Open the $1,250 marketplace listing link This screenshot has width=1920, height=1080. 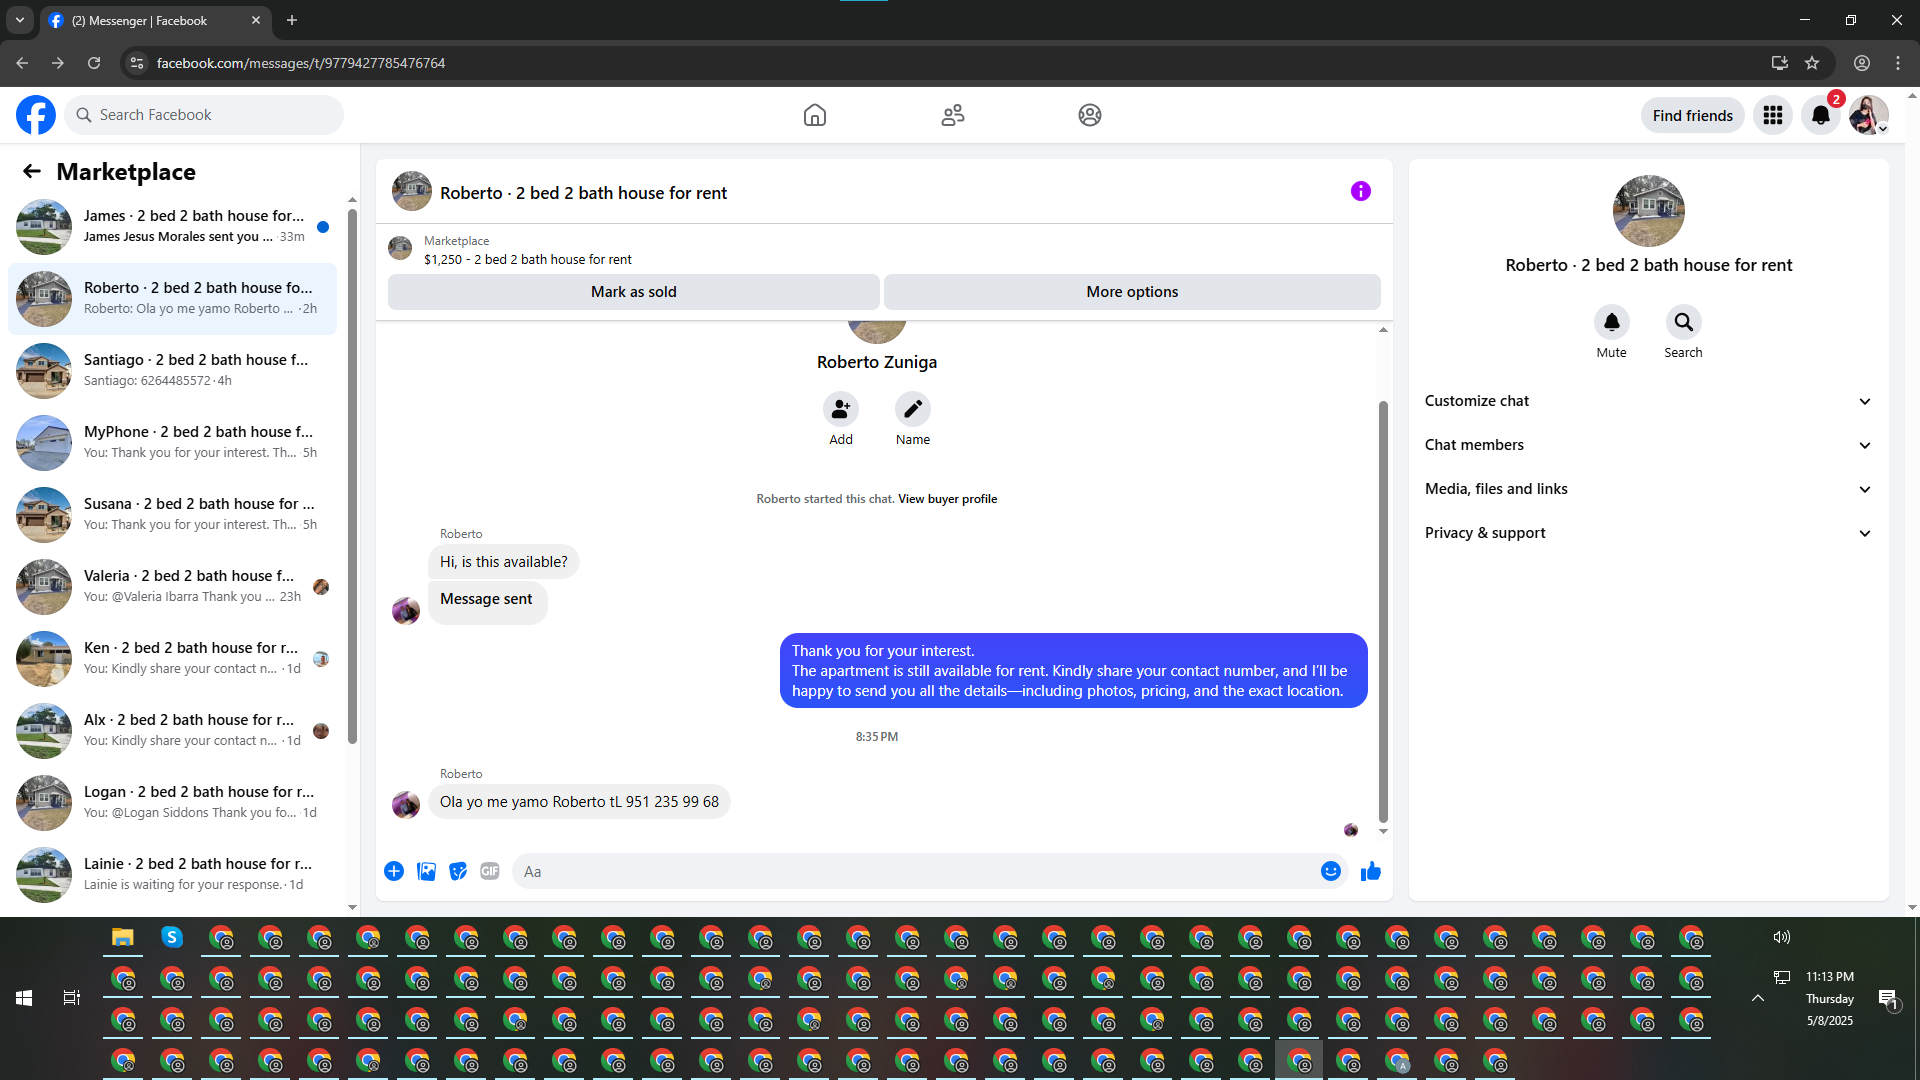(x=527, y=259)
